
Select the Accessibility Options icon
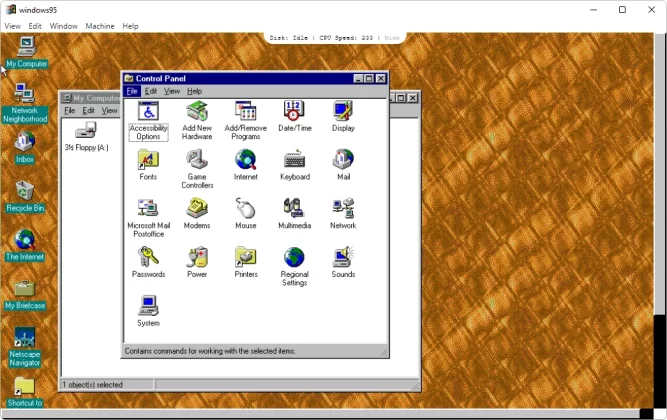(148, 112)
